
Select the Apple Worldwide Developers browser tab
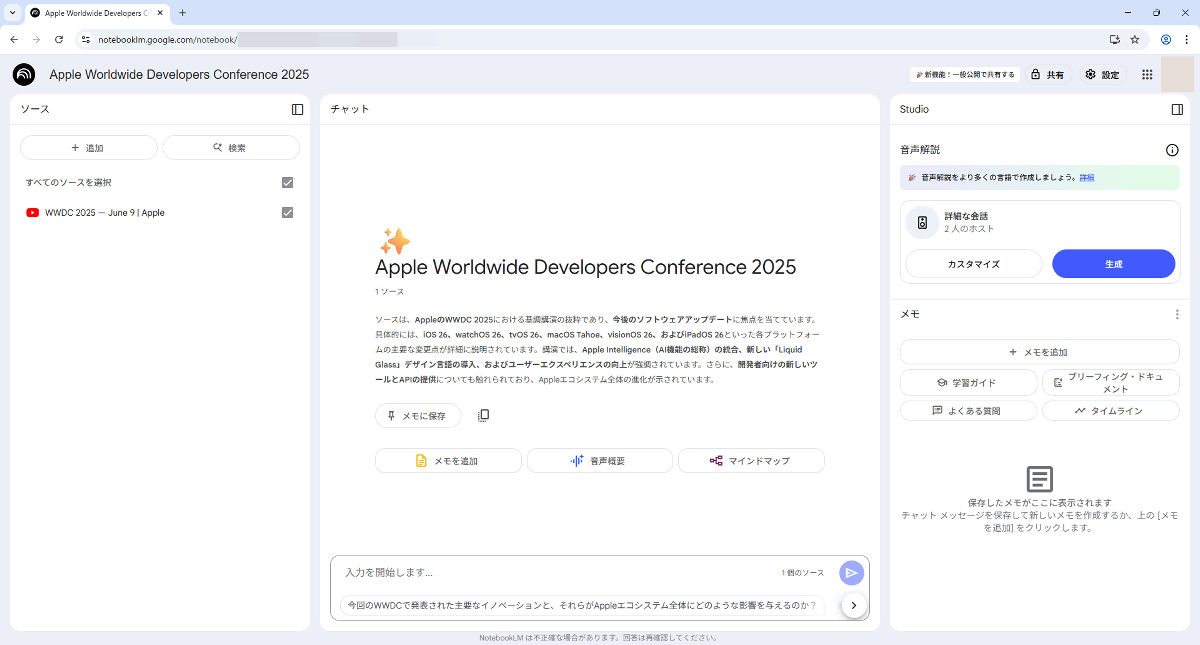[x=97, y=13]
